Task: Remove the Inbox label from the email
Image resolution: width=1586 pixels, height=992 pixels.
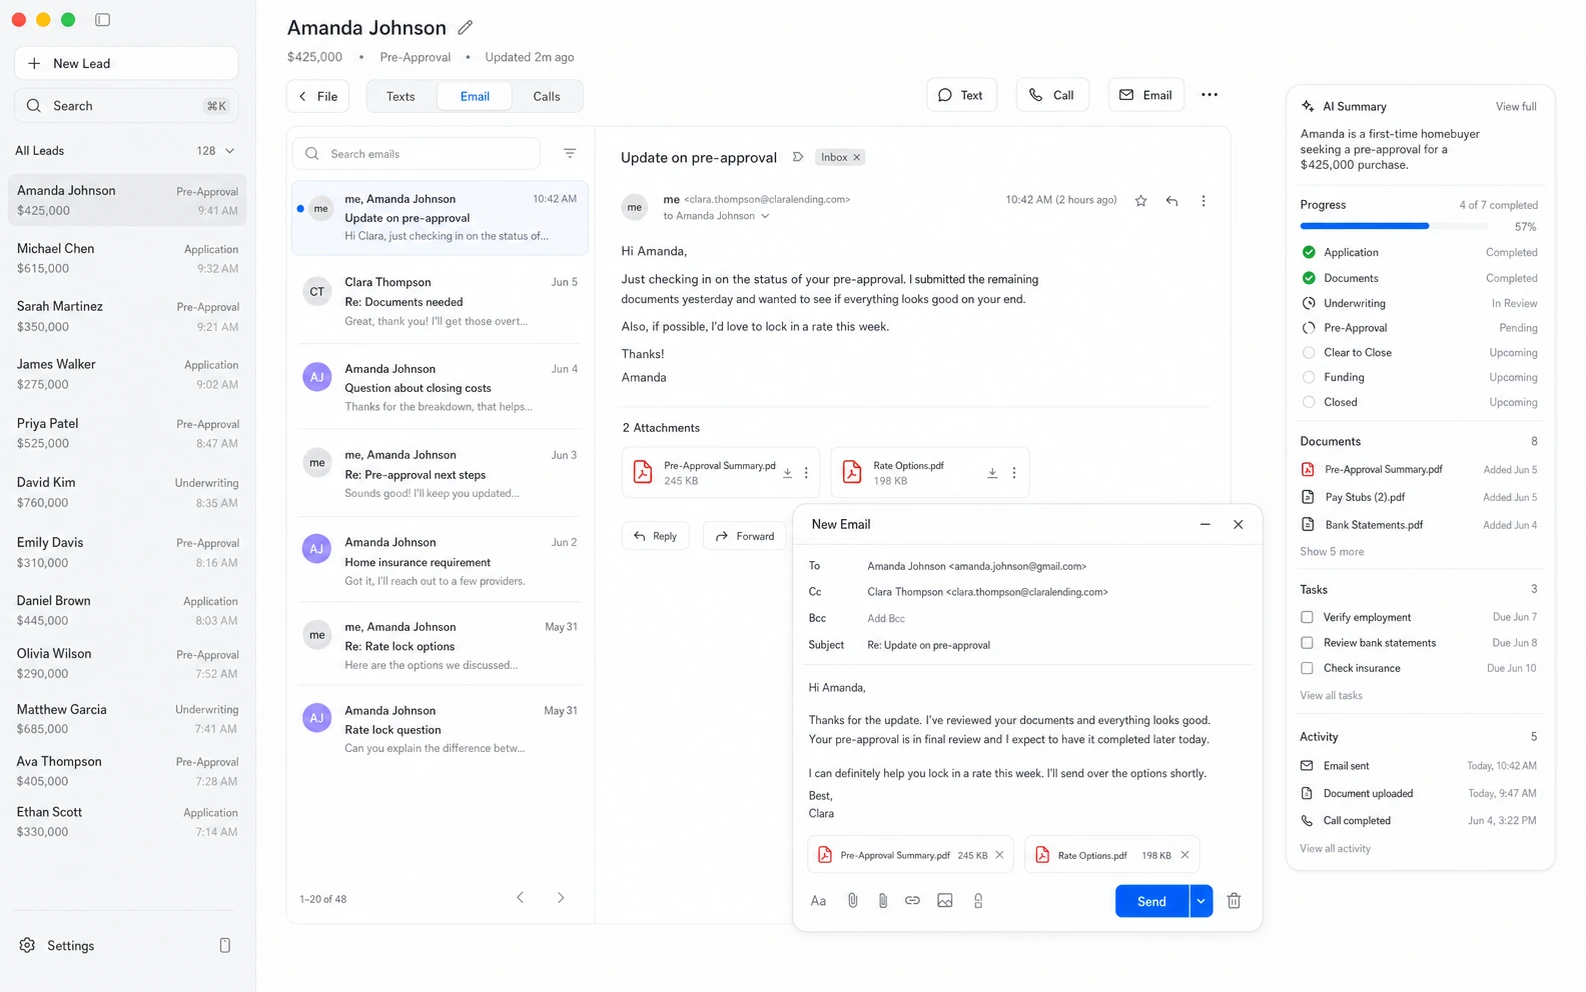Action: [x=857, y=157]
